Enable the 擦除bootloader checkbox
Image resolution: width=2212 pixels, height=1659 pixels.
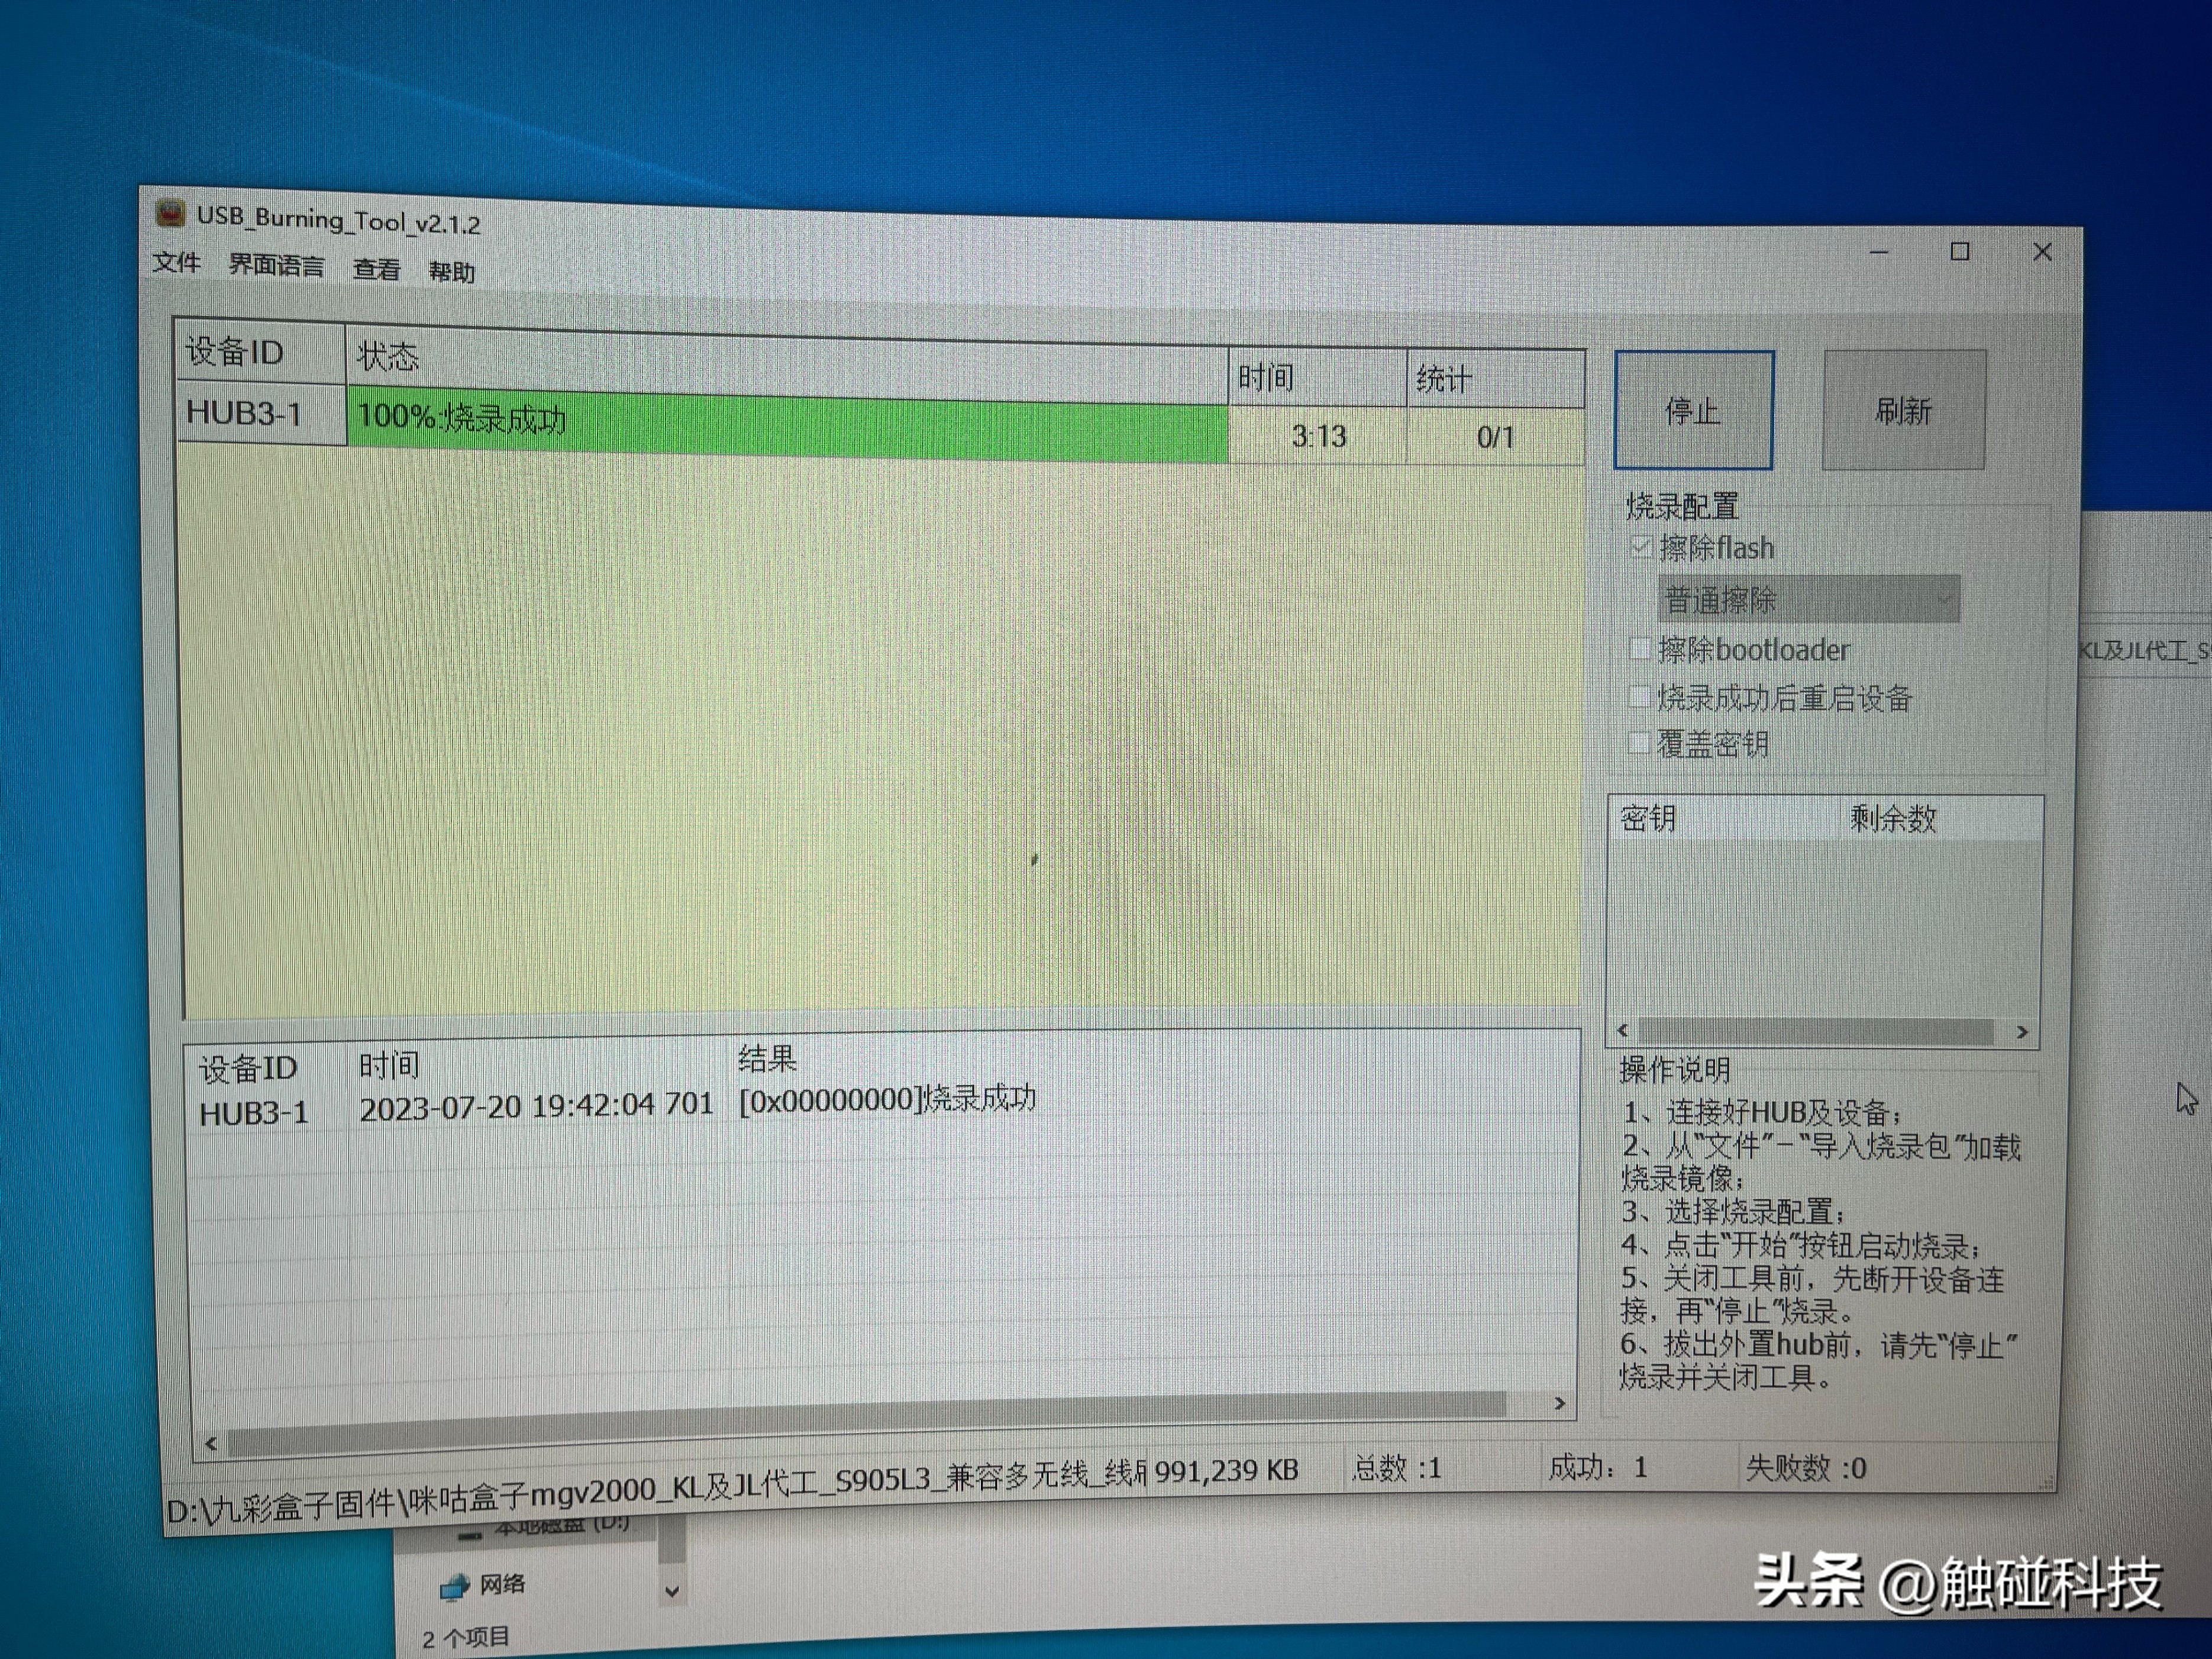(1640, 649)
